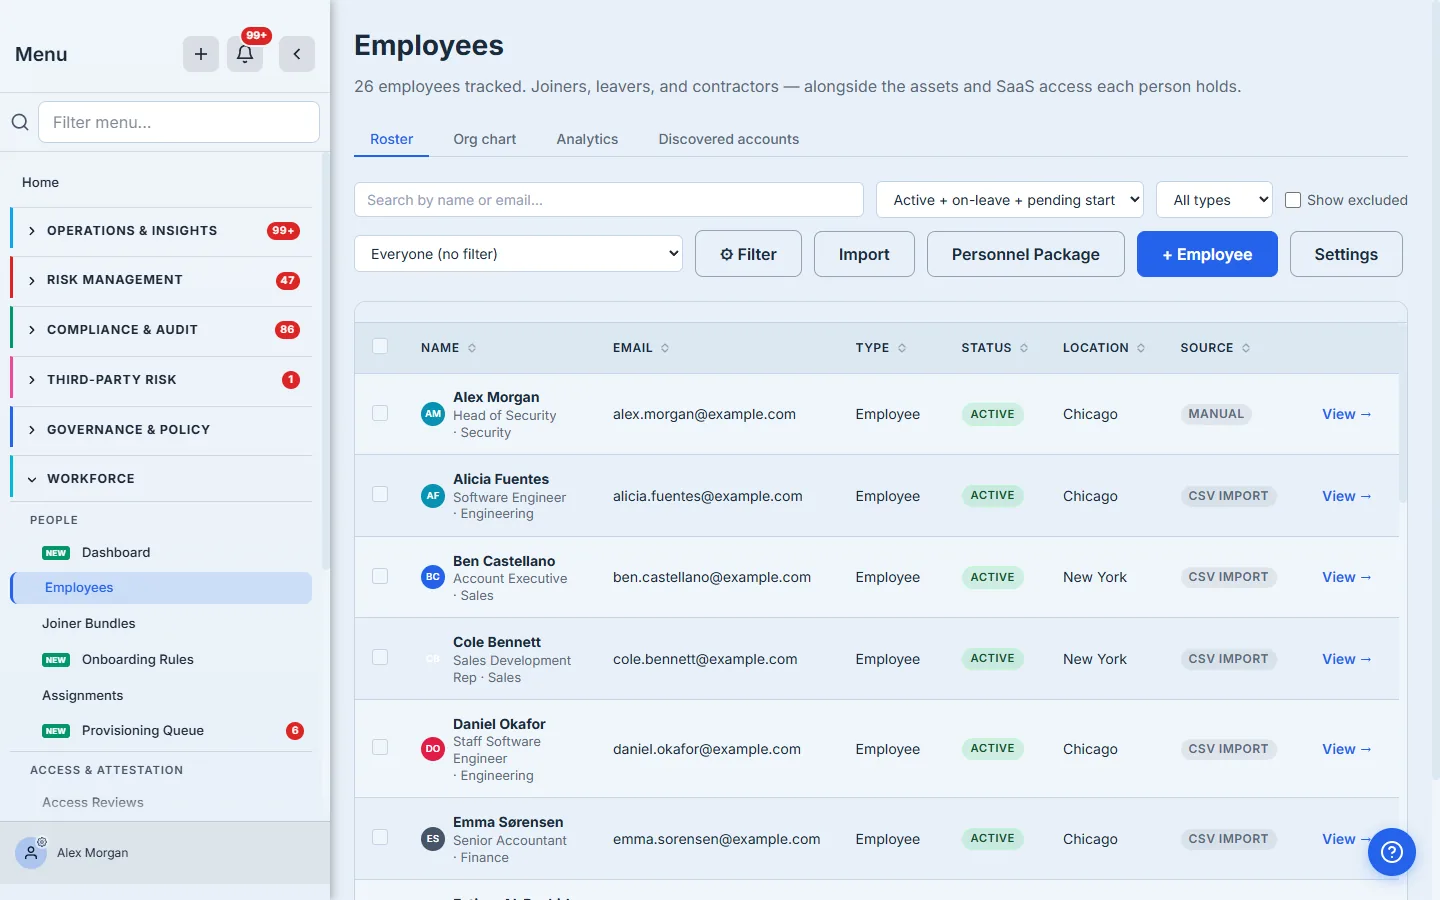Select the Roster tab

tap(391, 139)
